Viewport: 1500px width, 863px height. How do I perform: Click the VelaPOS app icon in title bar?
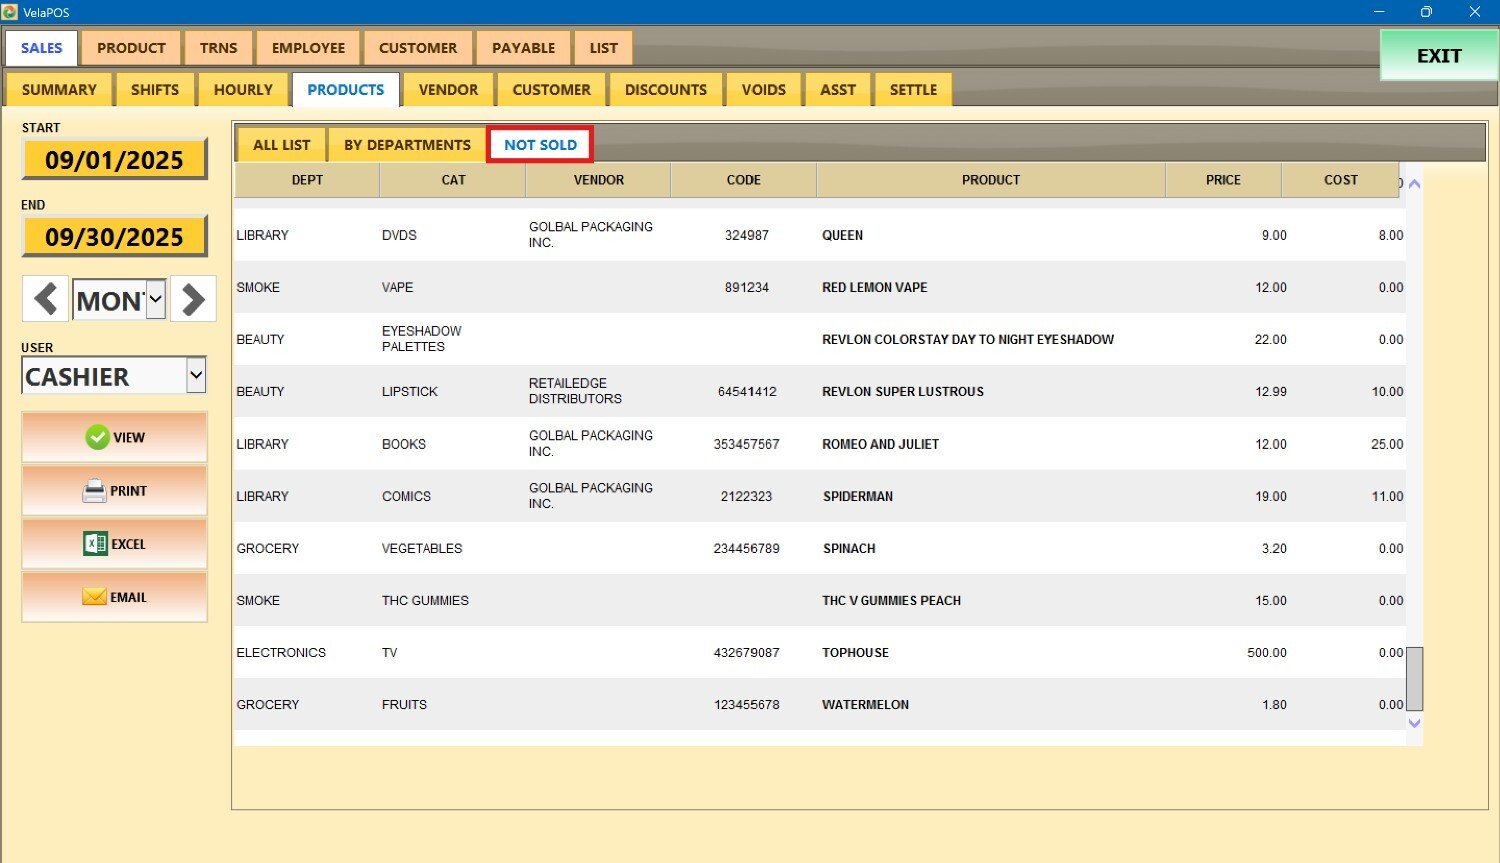coord(10,12)
